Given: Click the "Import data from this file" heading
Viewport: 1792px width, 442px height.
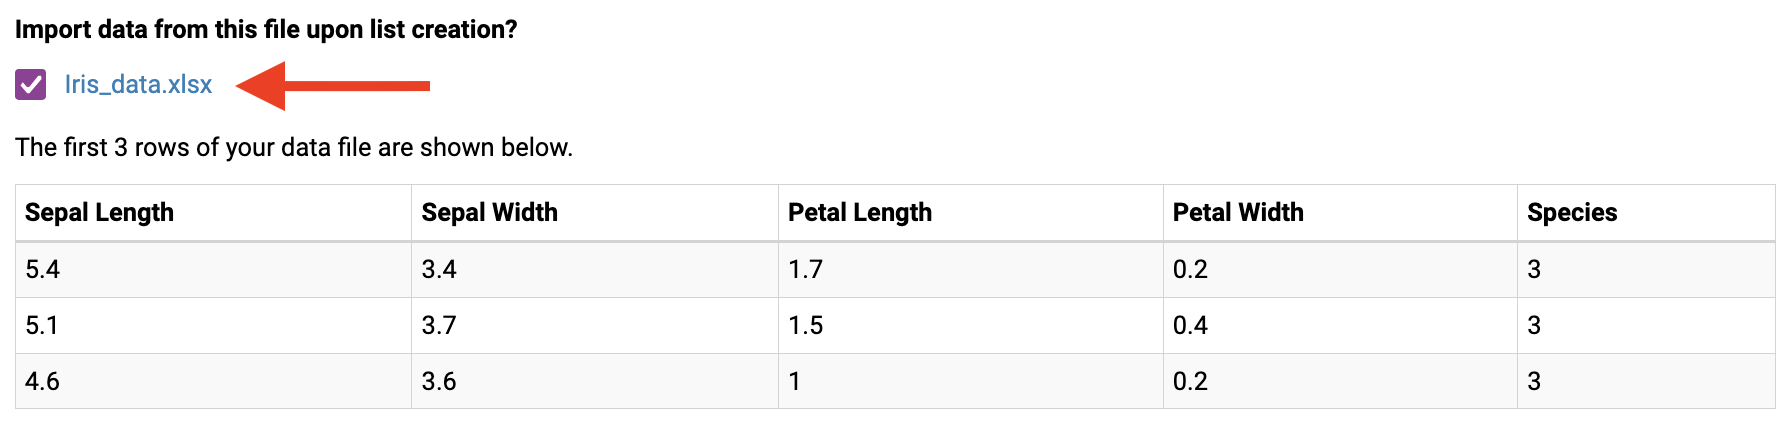Looking at the screenshot, I should (x=266, y=29).
